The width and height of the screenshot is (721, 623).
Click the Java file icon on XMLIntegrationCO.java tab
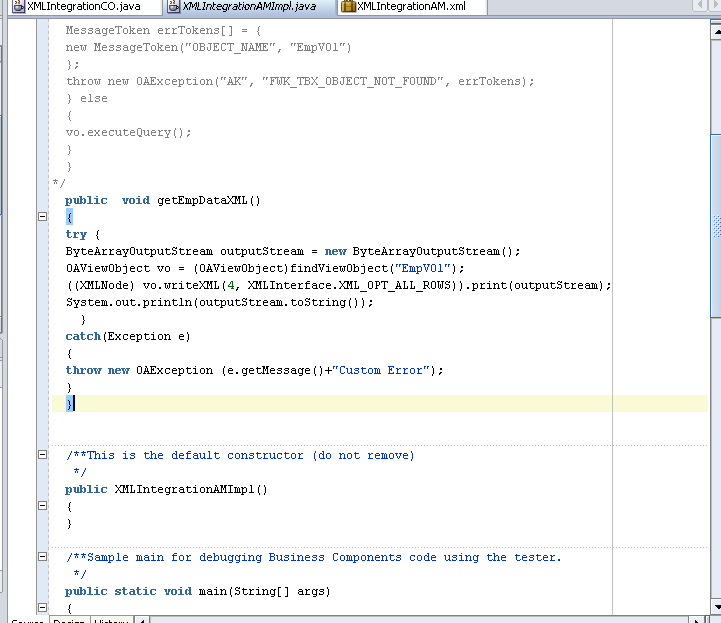click(18, 6)
